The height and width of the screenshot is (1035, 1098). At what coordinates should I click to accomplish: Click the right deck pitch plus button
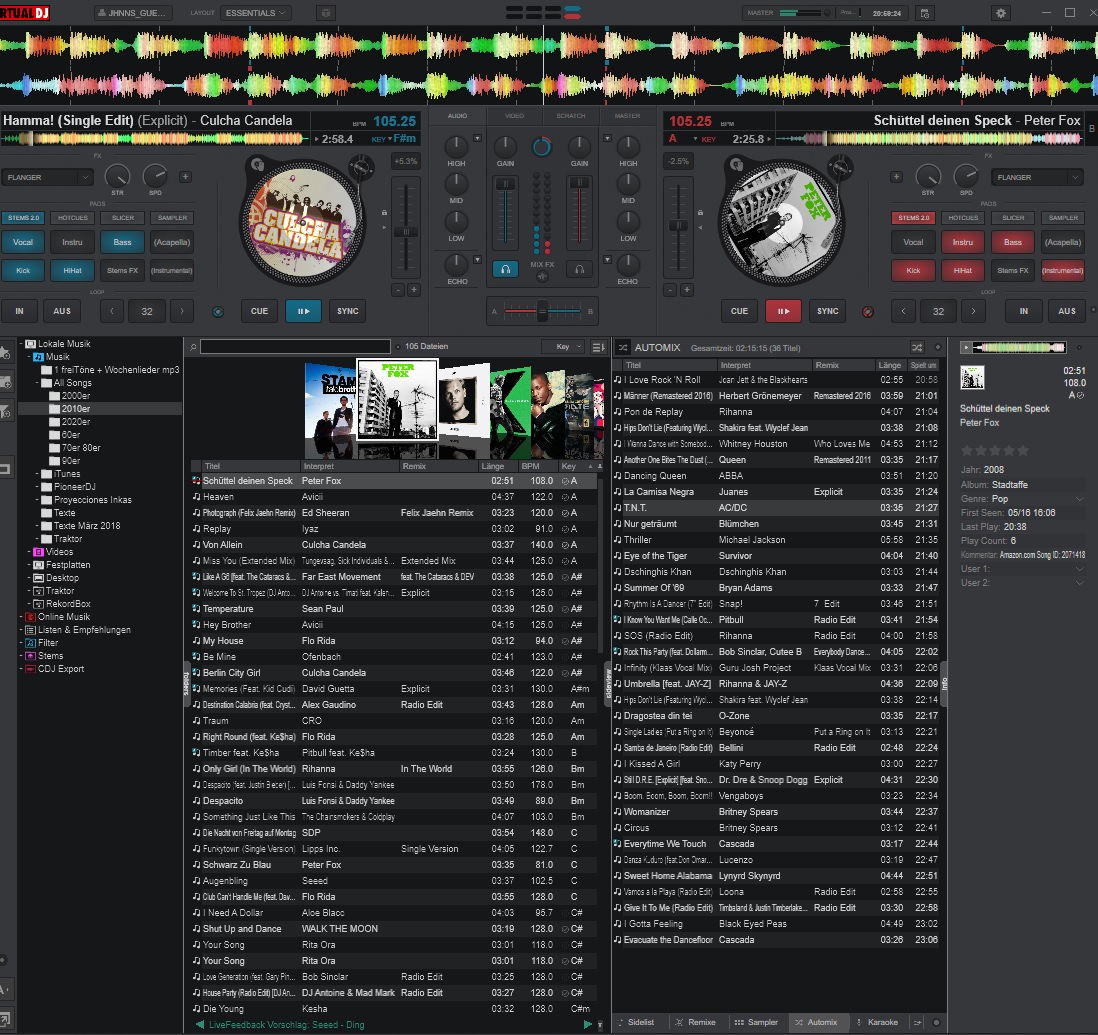coord(687,289)
